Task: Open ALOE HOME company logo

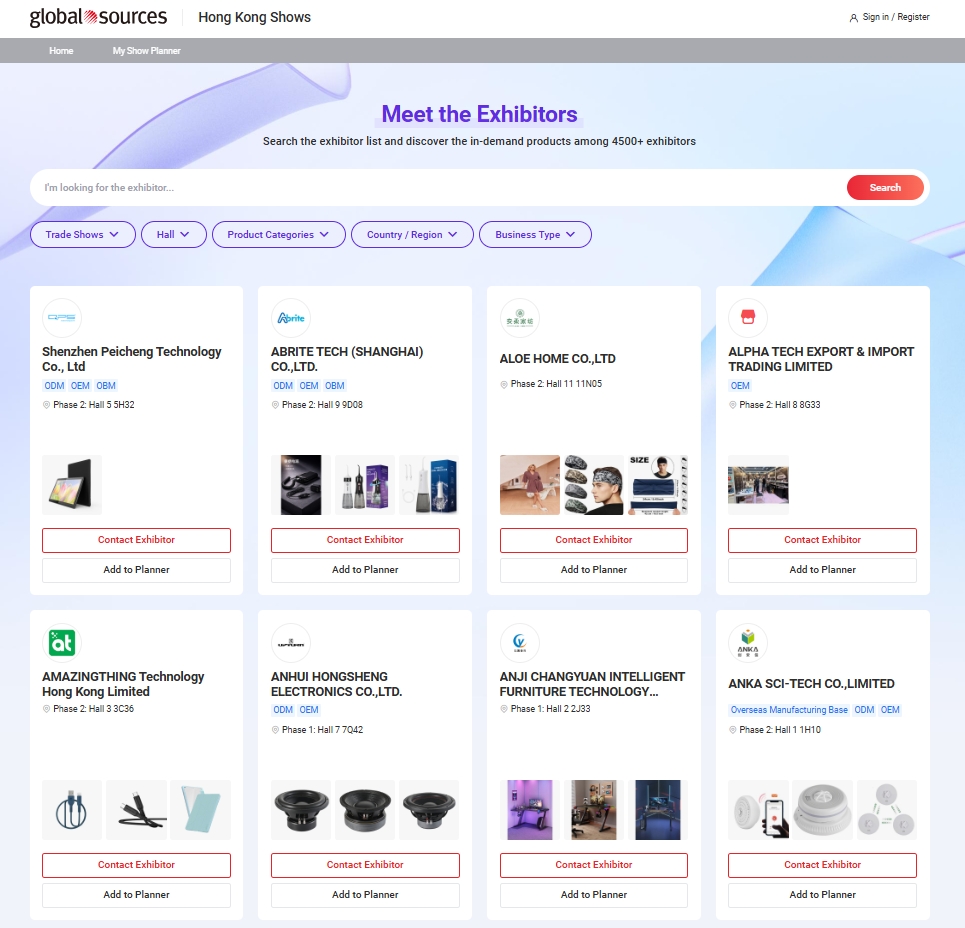Action: tap(519, 318)
